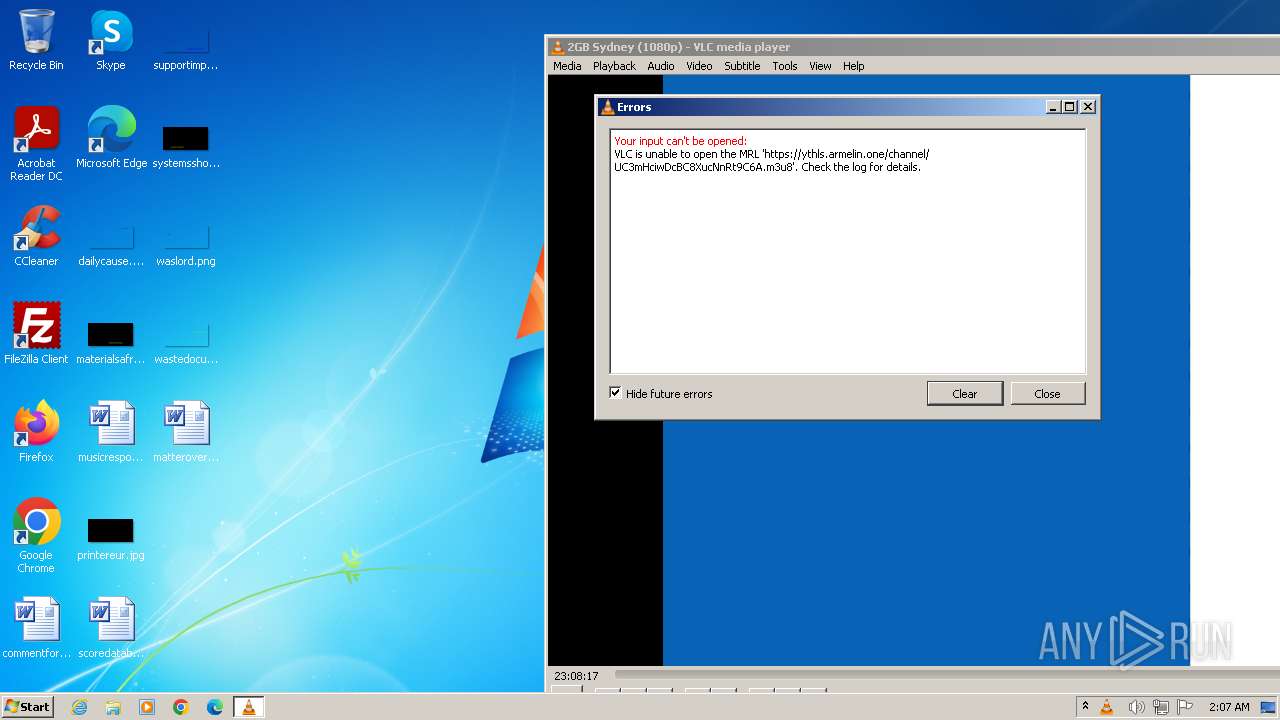Launch Microsoft Edge desktop shortcut
This screenshot has width=1280, height=720.
click(111, 138)
